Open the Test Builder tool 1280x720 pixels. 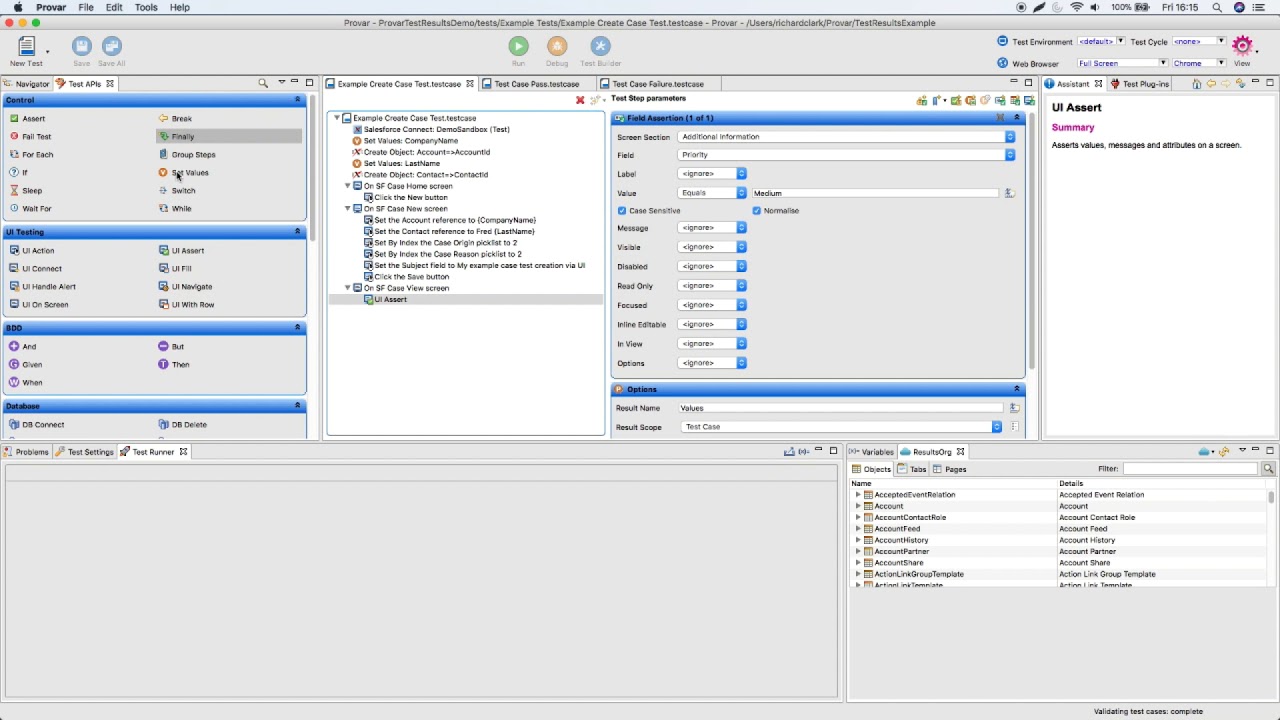[600, 47]
